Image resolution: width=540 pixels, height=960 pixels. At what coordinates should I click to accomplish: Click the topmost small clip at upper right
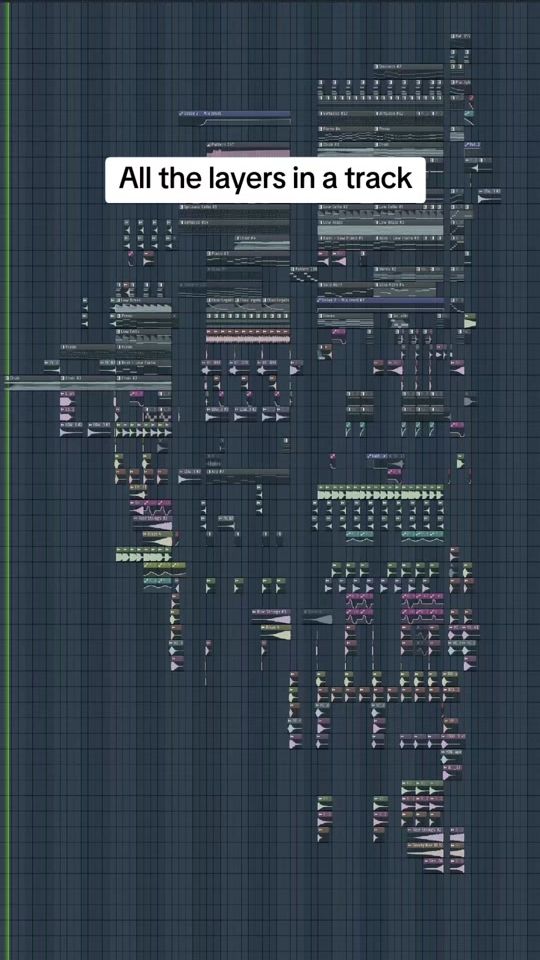(460, 37)
